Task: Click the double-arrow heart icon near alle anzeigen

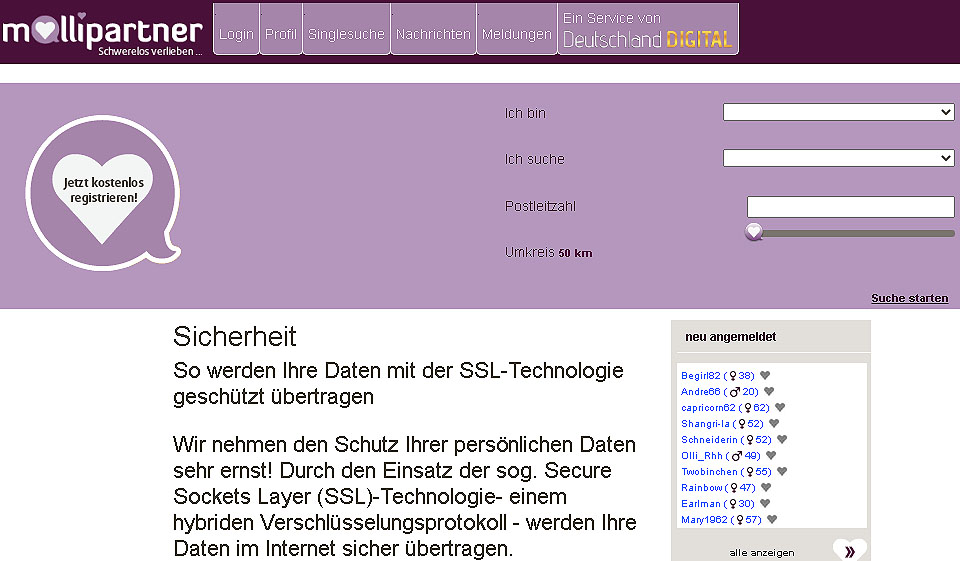Action: pyautogui.click(x=849, y=550)
